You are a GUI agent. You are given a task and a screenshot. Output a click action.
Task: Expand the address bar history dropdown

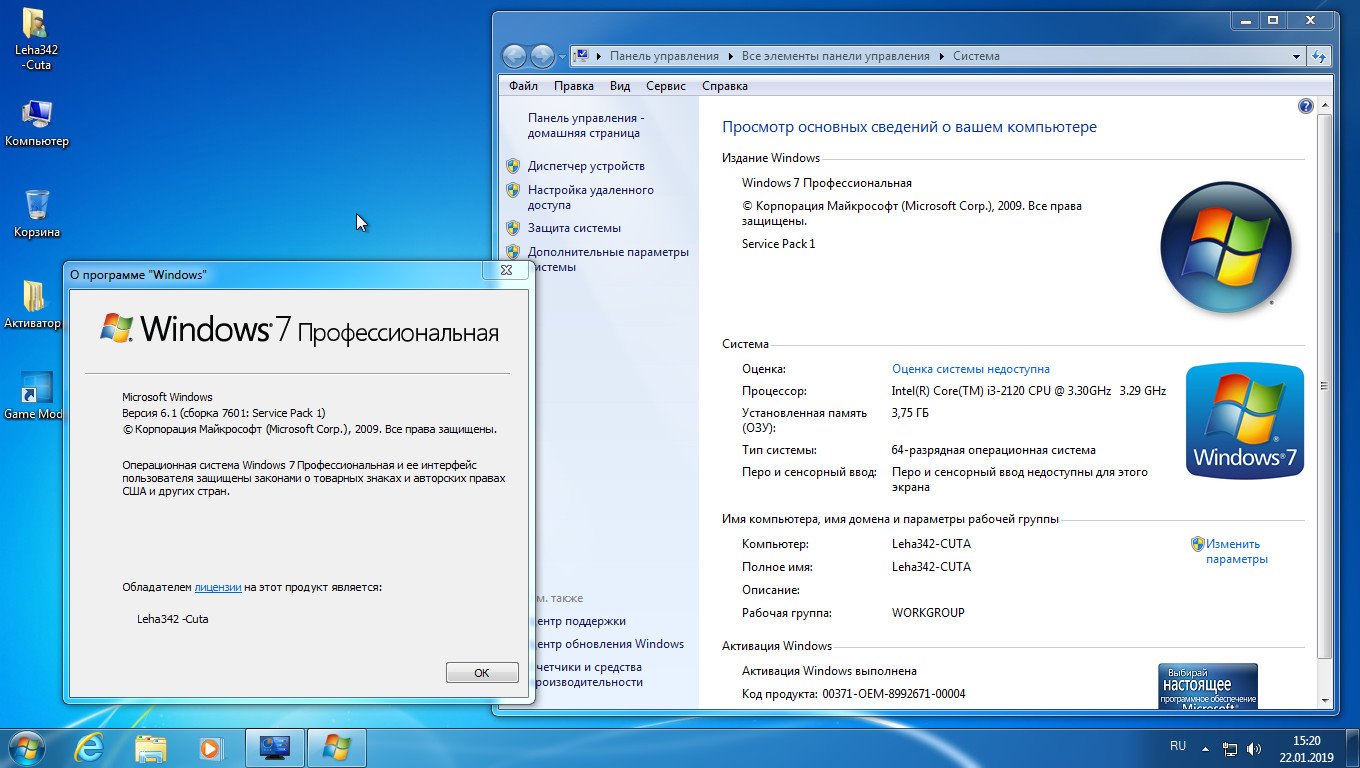coord(1297,56)
